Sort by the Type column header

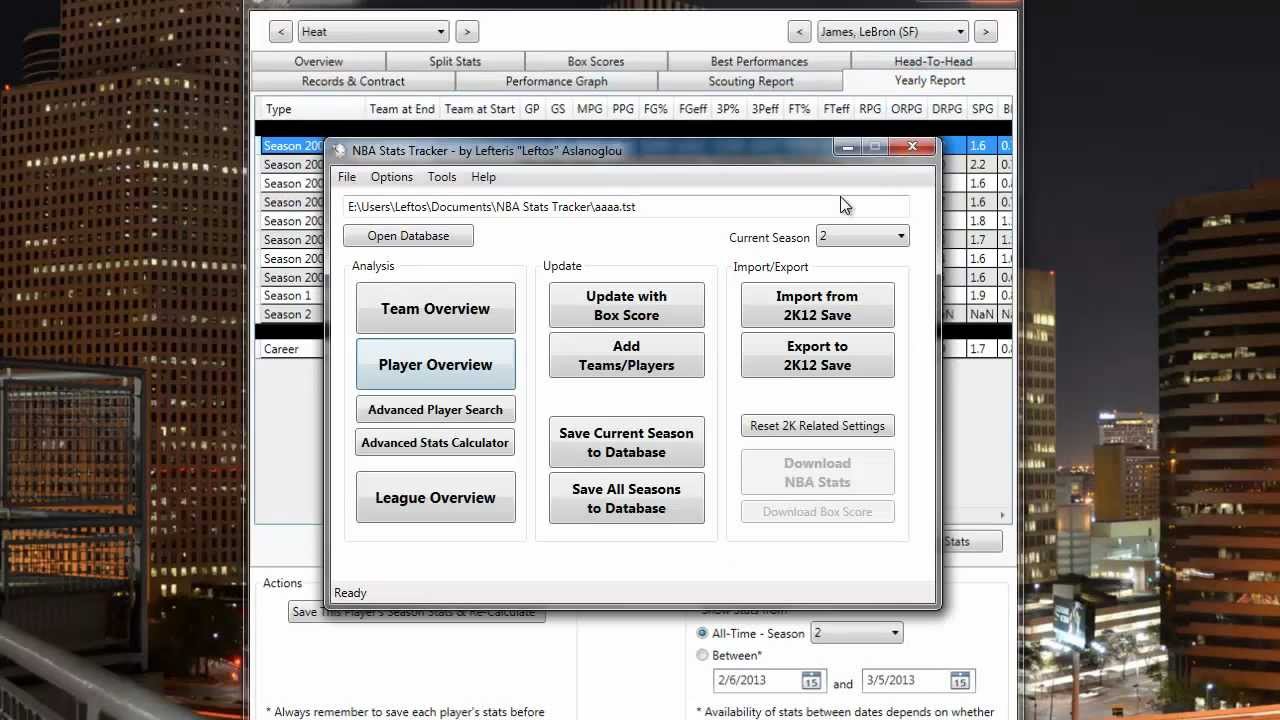click(x=312, y=109)
